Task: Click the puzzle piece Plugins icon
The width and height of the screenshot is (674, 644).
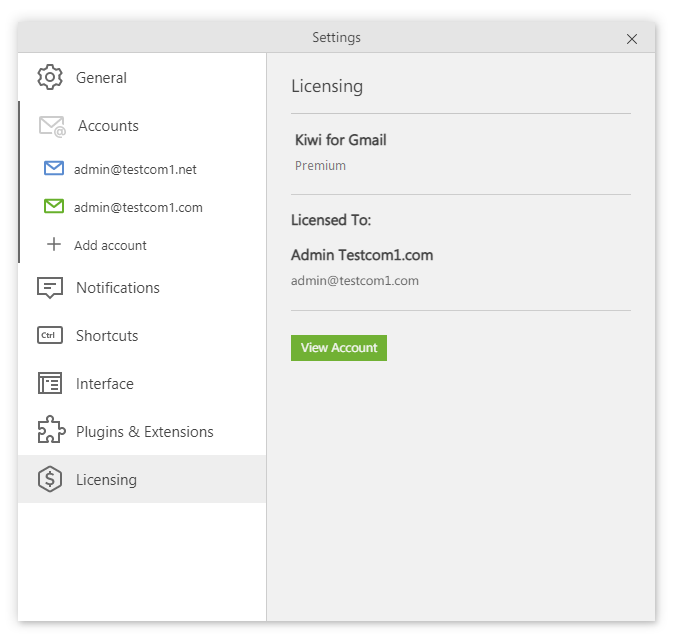Action: pyautogui.click(x=50, y=431)
